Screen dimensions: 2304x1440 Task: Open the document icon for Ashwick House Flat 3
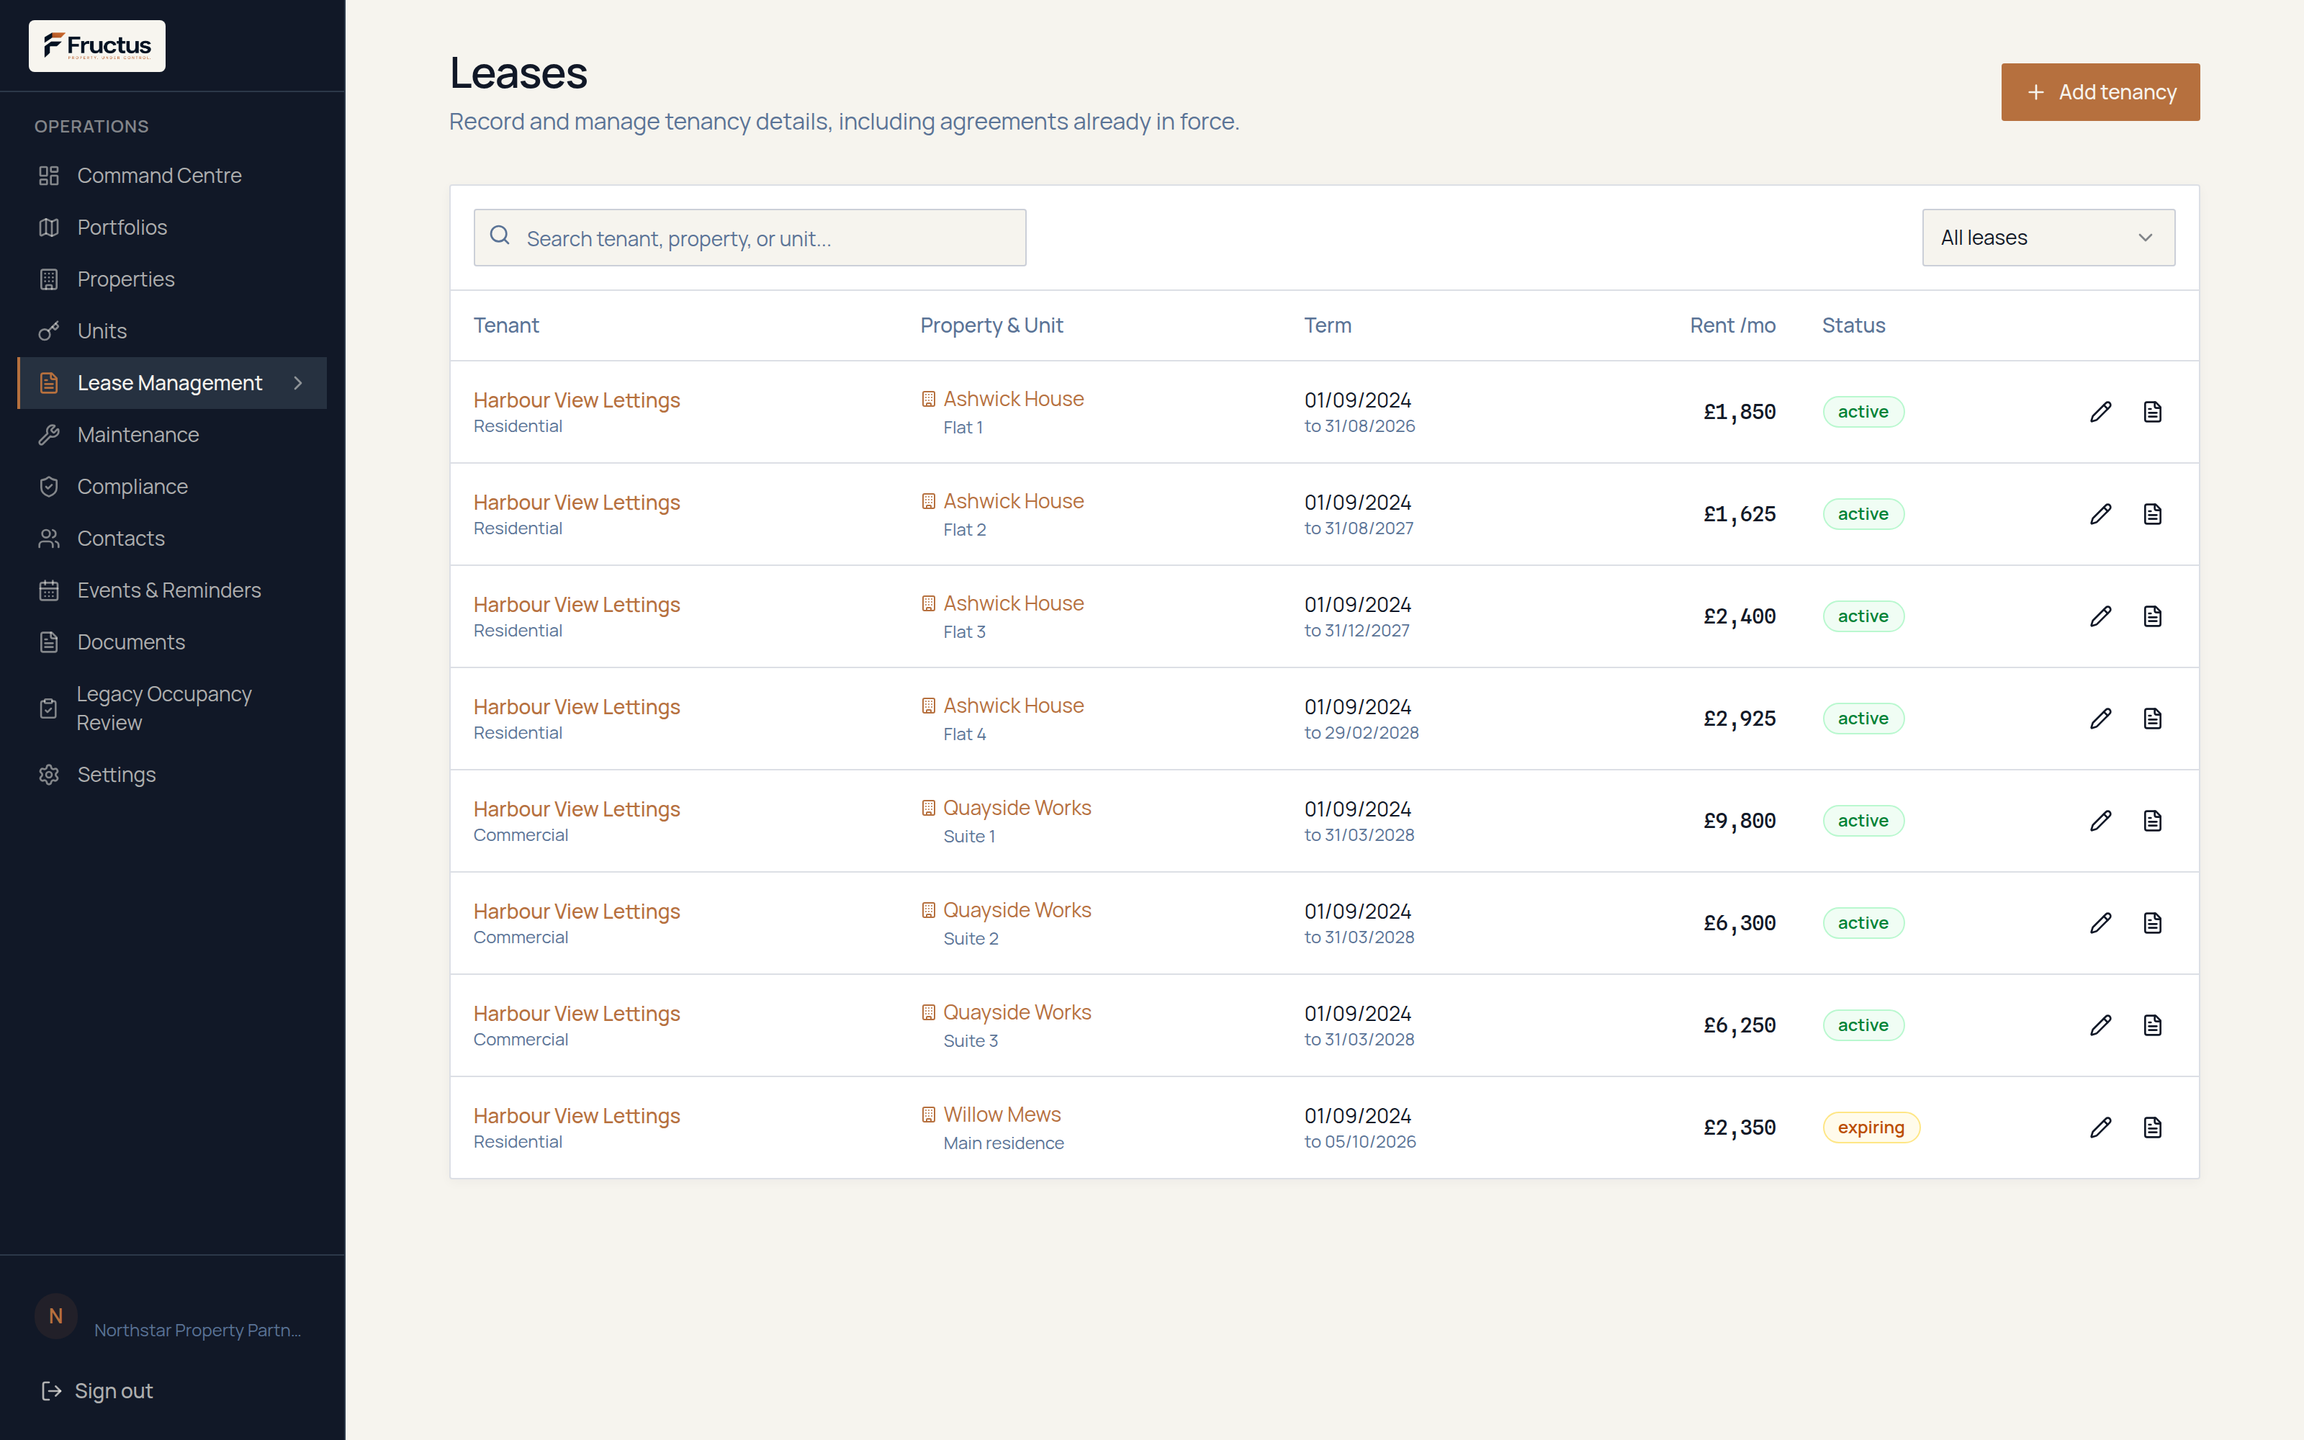(x=2152, y=616)
